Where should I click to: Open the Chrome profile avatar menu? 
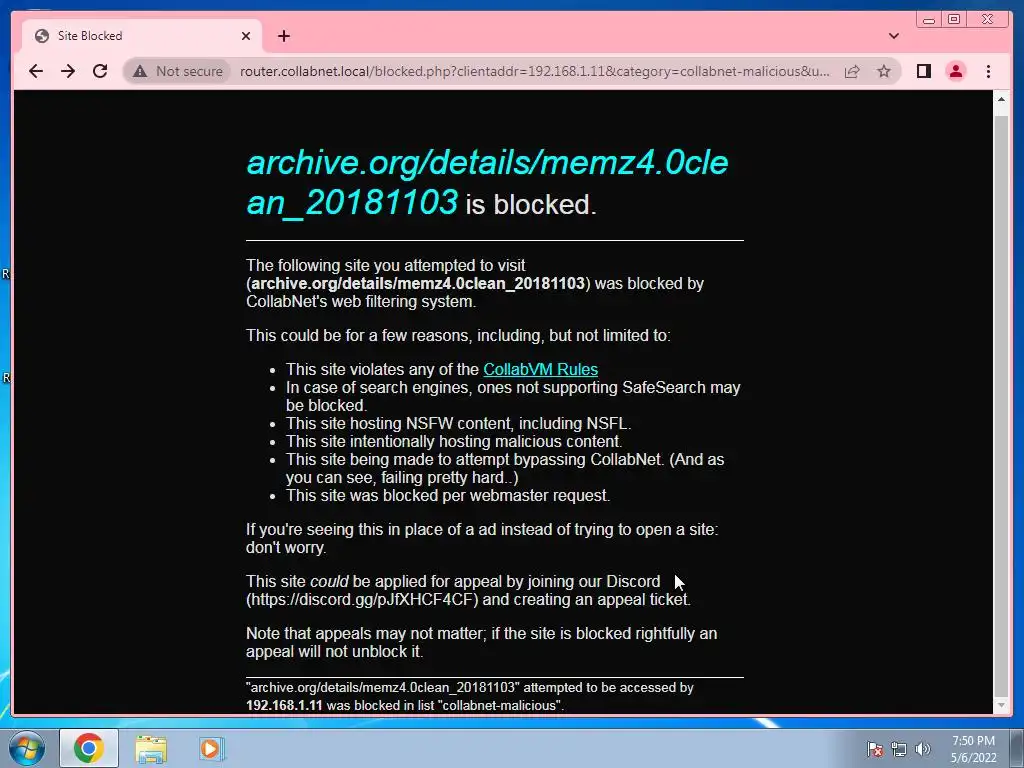(955, 71)
